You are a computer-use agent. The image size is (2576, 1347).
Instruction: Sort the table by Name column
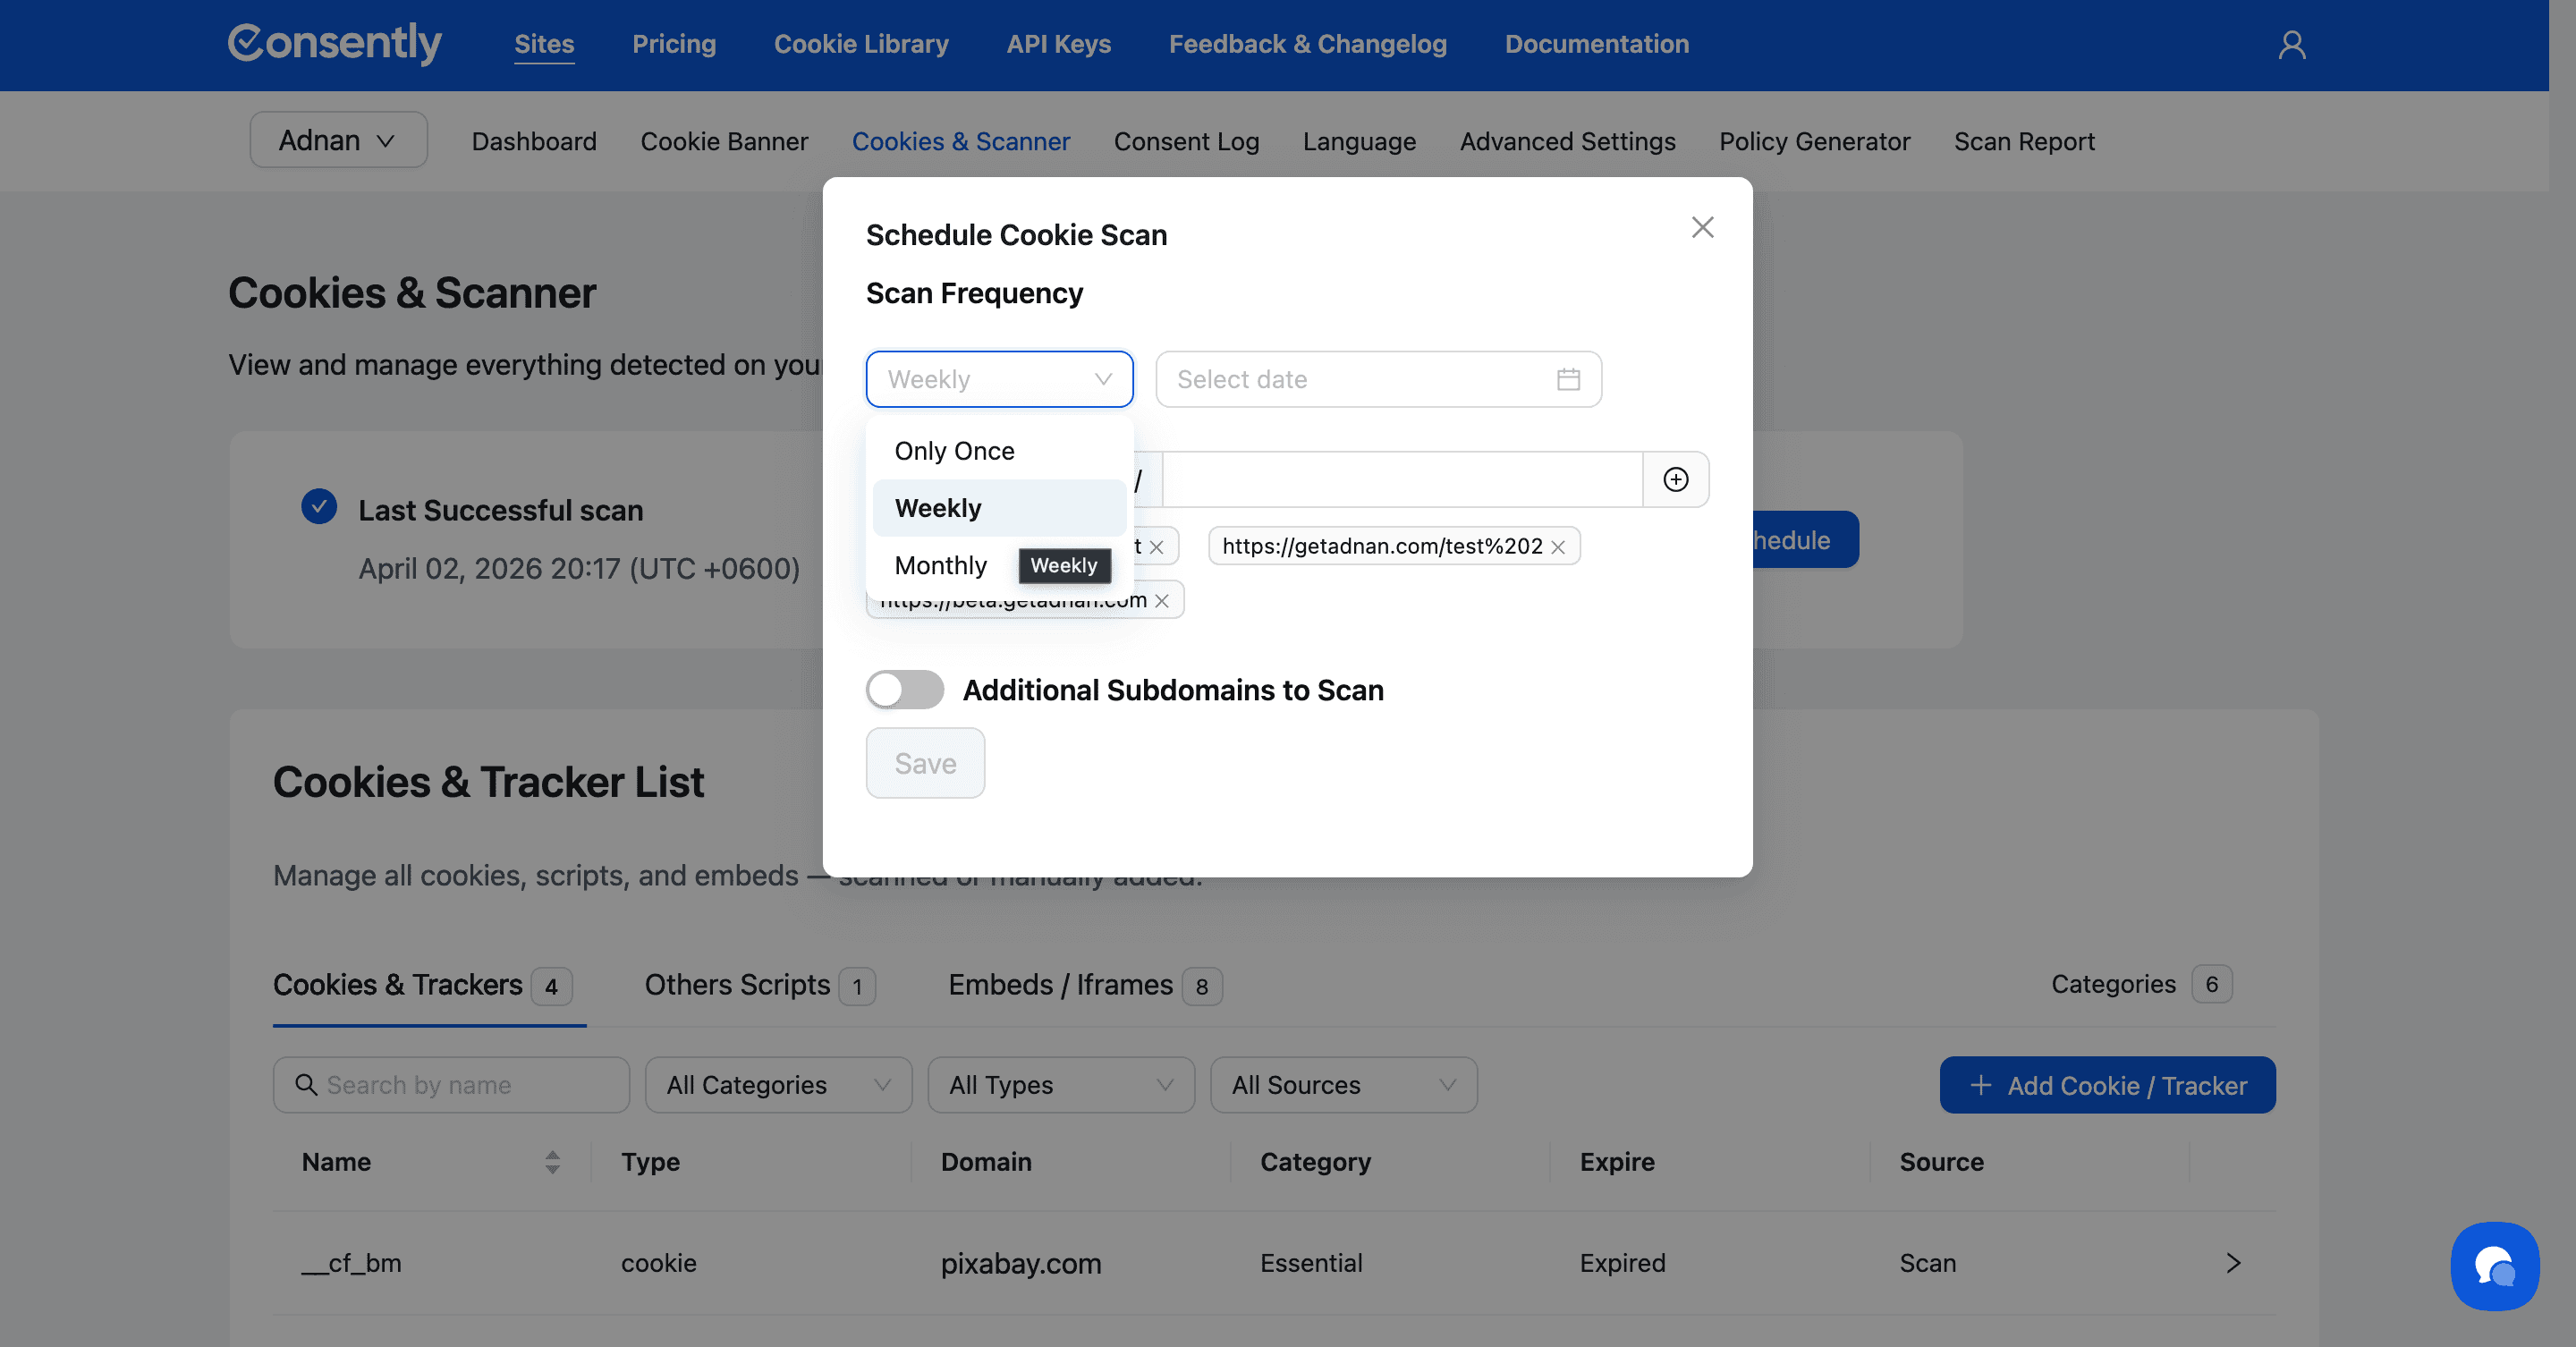(552, 1162)
